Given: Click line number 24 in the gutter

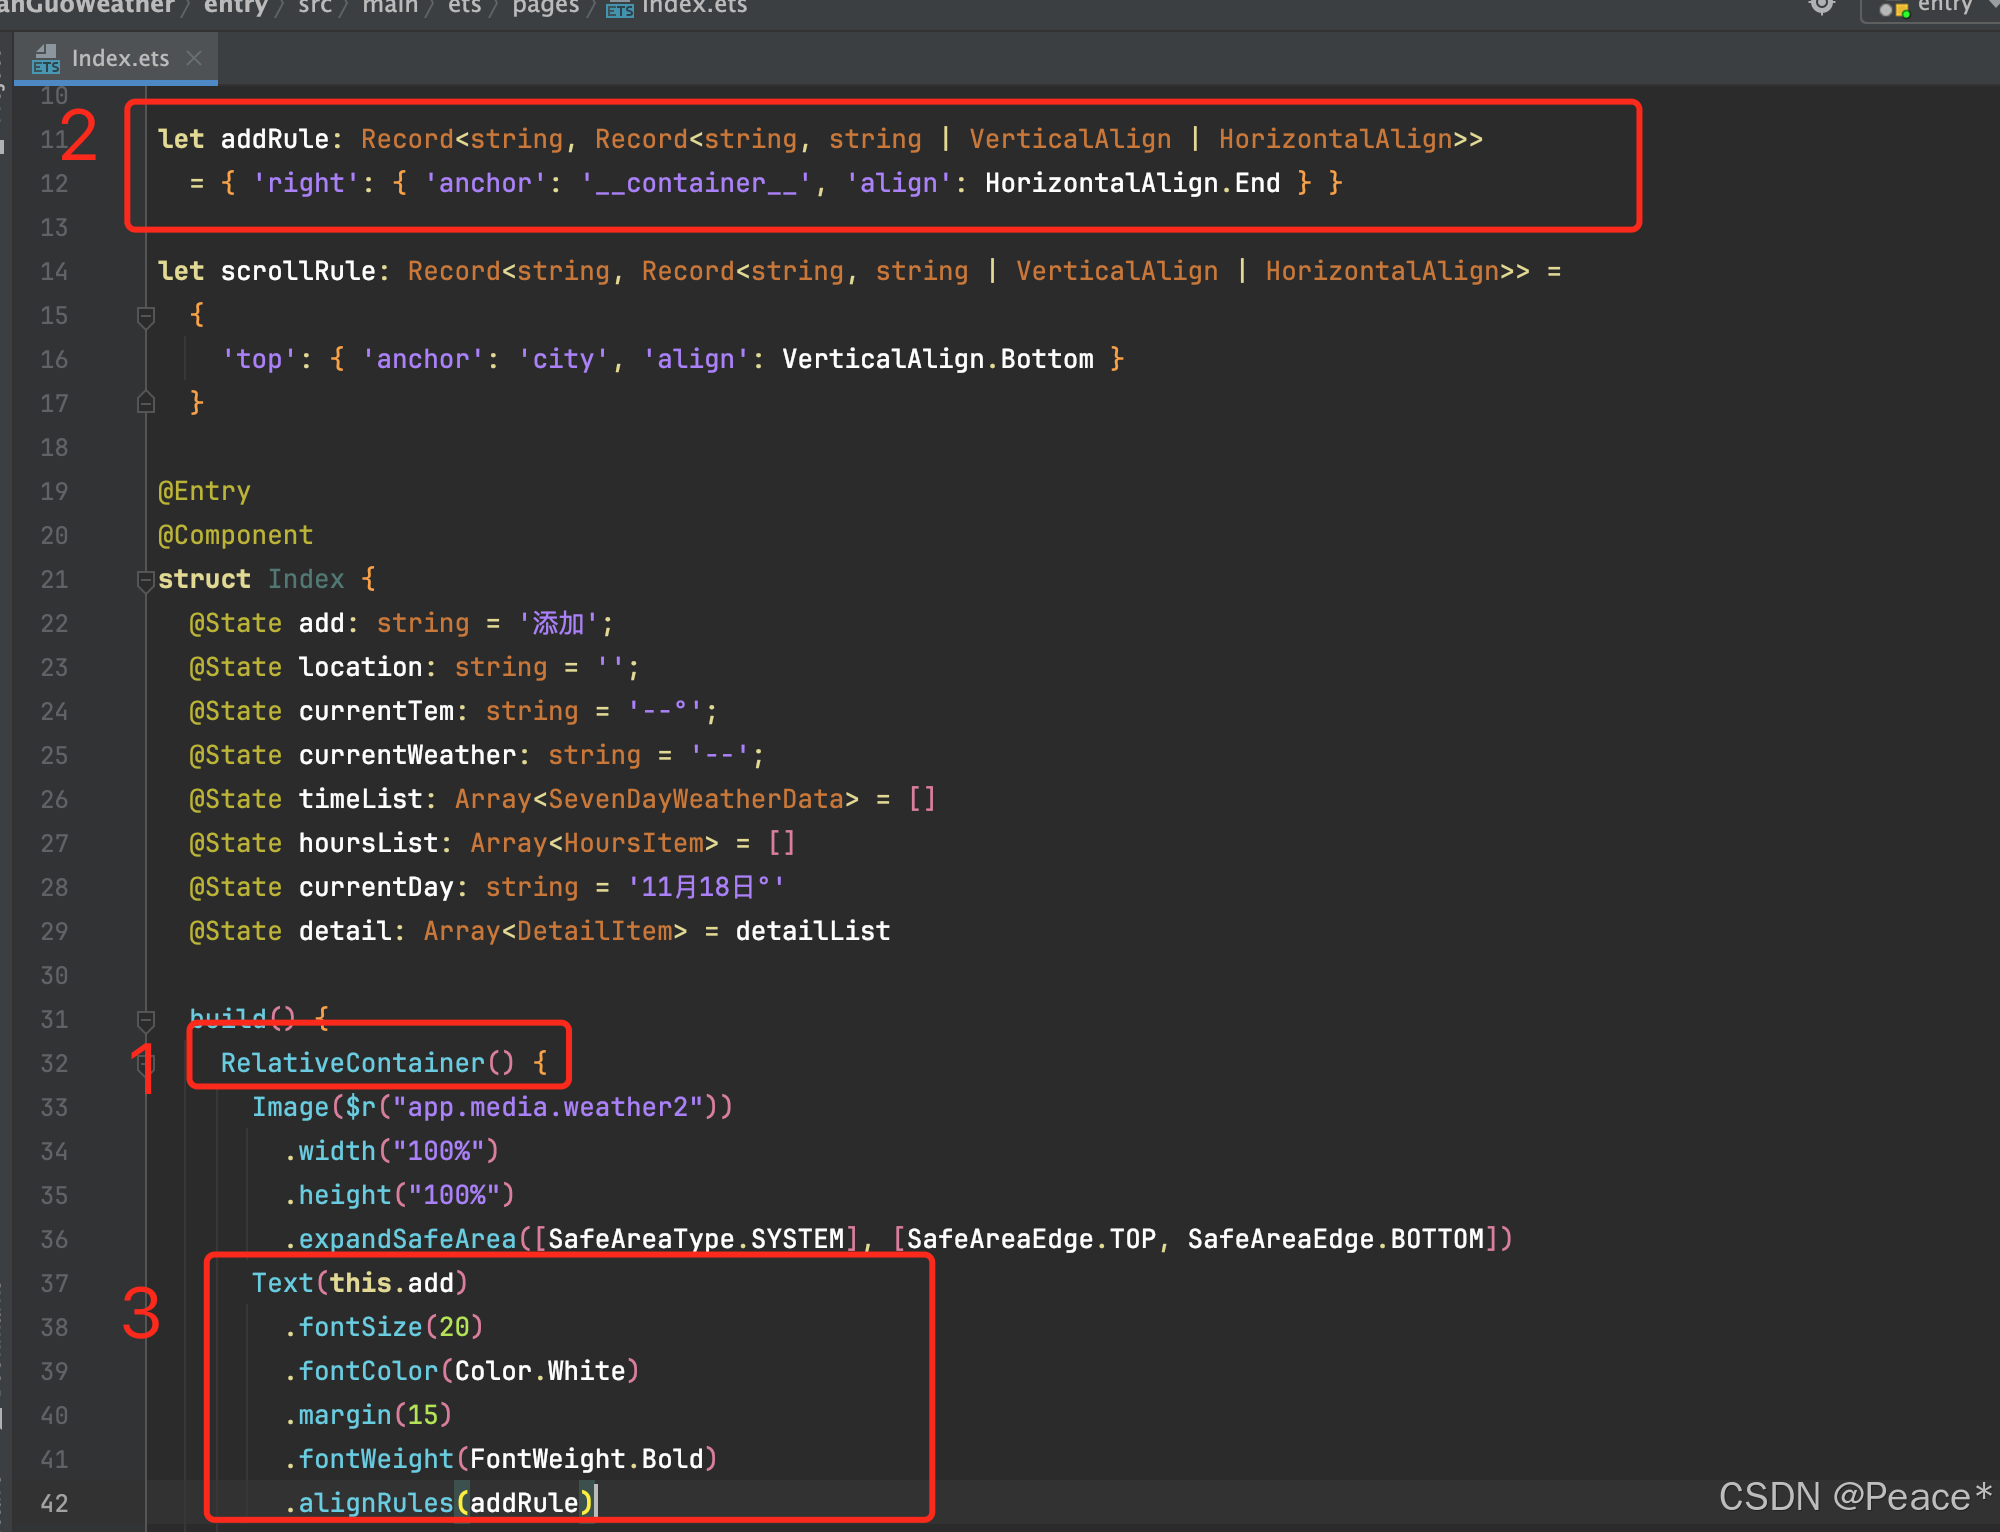Looking at the screenshot, I should (x=54, y=710).
